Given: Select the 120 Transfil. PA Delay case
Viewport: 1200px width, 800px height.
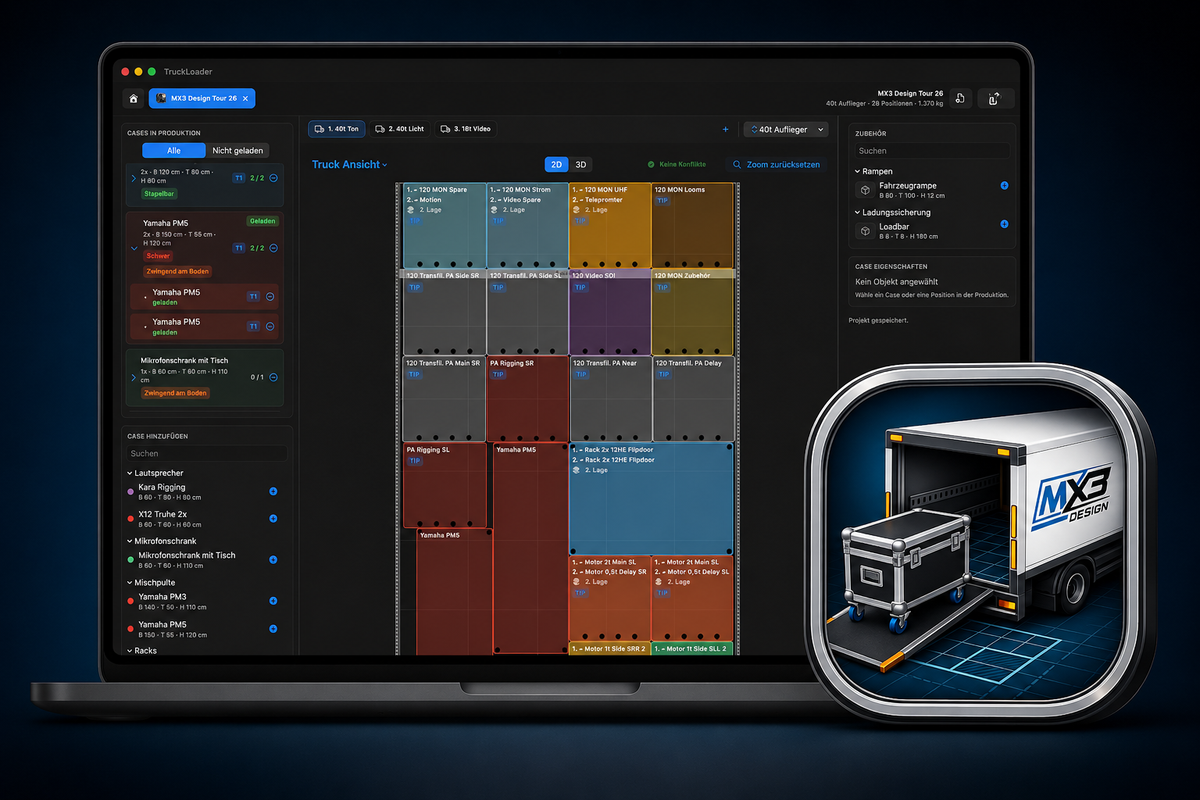Looking at the screenshot, I should (693, 399).
